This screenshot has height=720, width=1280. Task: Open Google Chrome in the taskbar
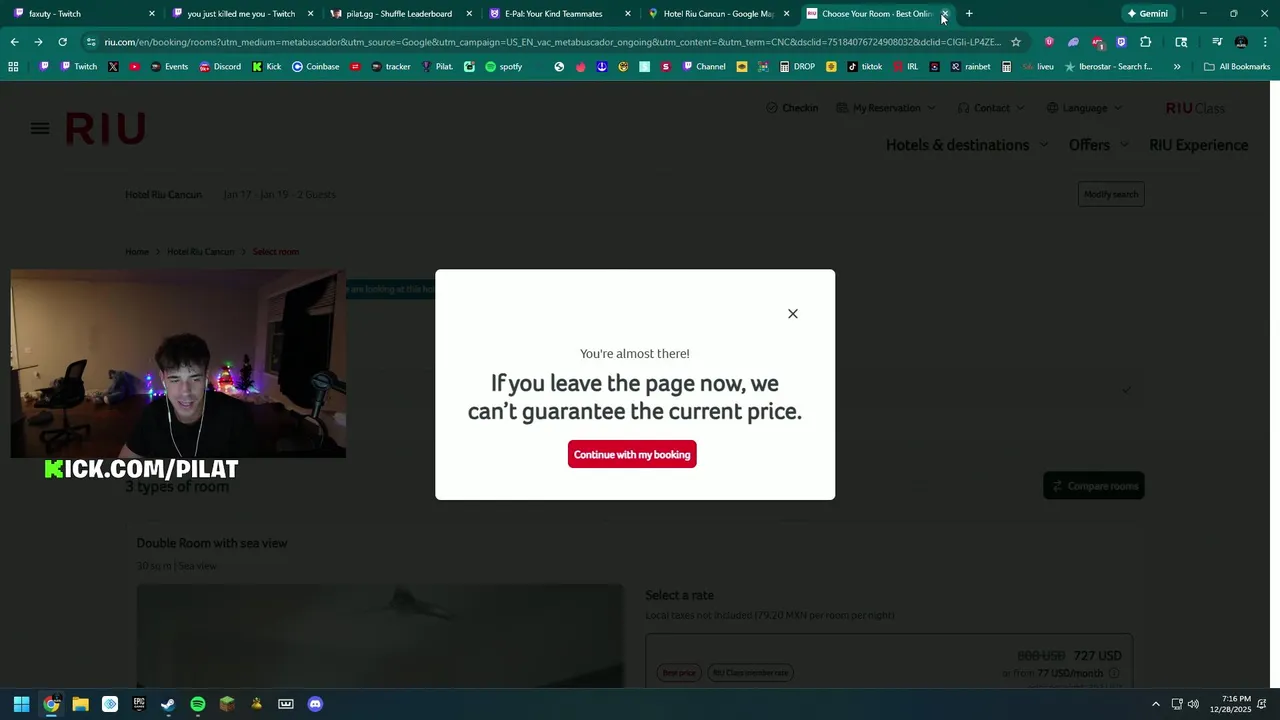pyautogui.click(x=51, y=704)
